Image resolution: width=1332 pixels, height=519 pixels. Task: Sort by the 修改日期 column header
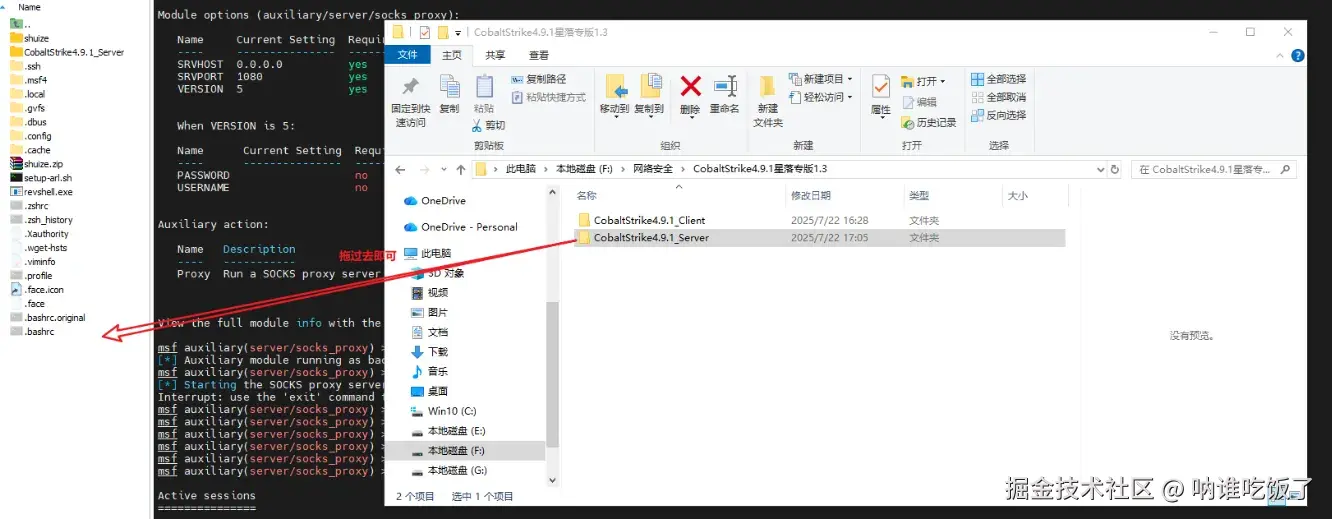pos(810,196)
